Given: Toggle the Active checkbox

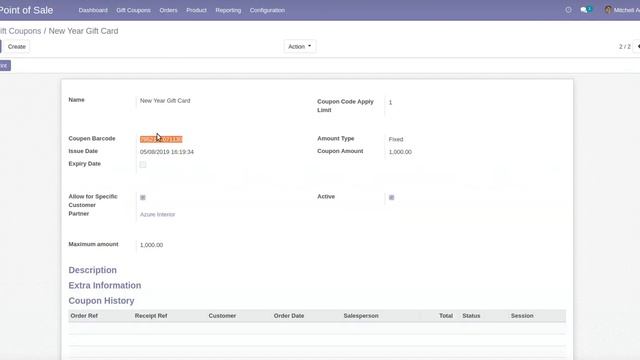Looking at the screenshot, I should point(391,198).
